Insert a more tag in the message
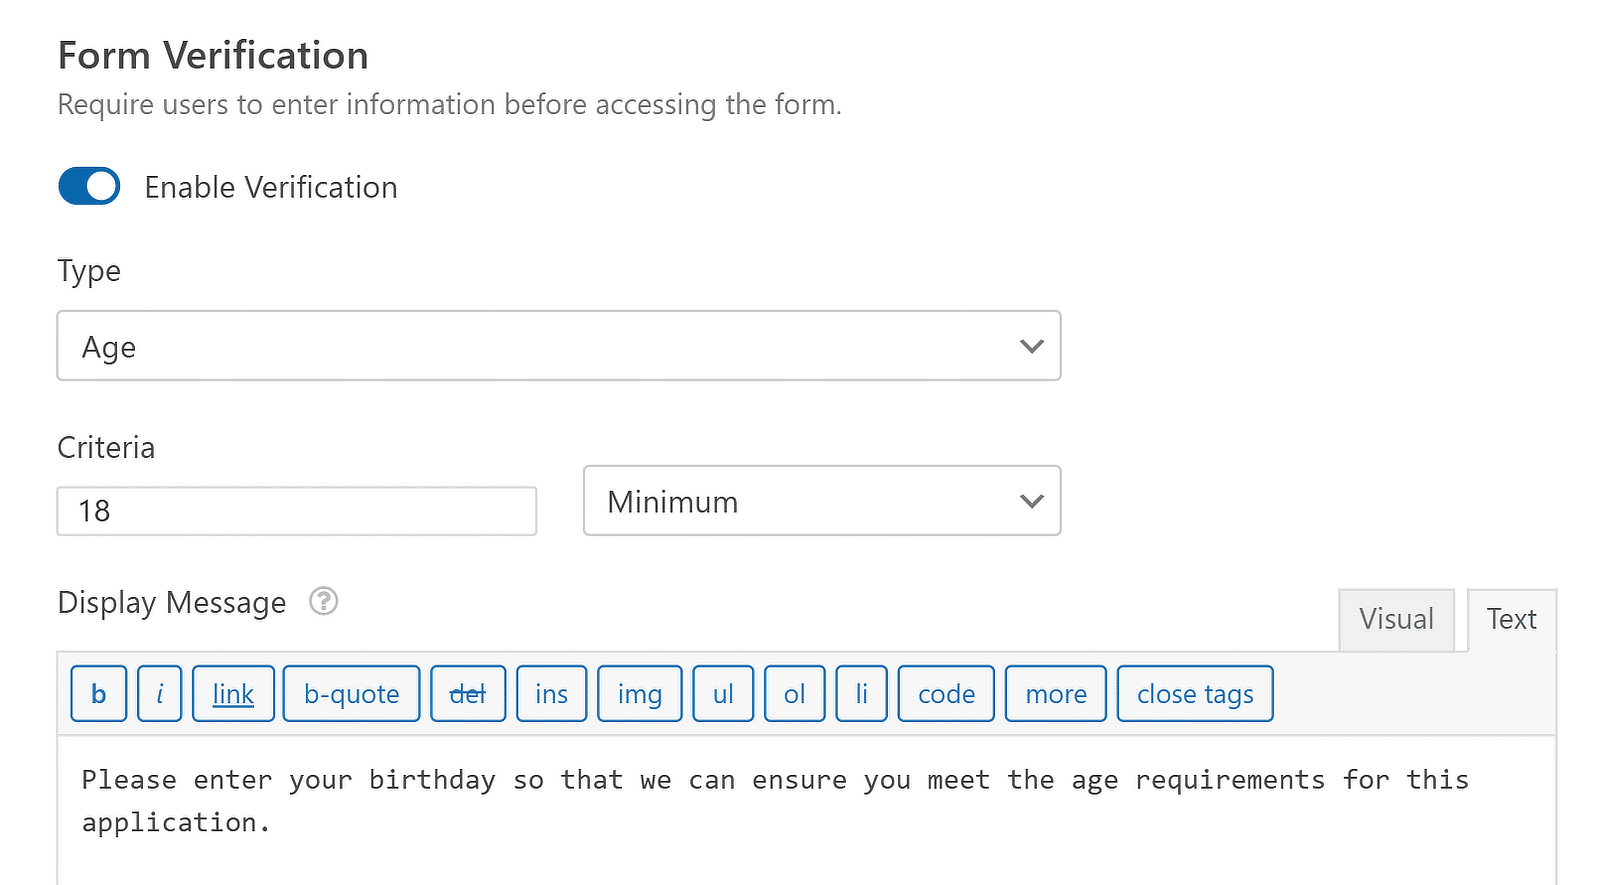This screenshot has height=885, width=1600. [x=1054, y=693]
